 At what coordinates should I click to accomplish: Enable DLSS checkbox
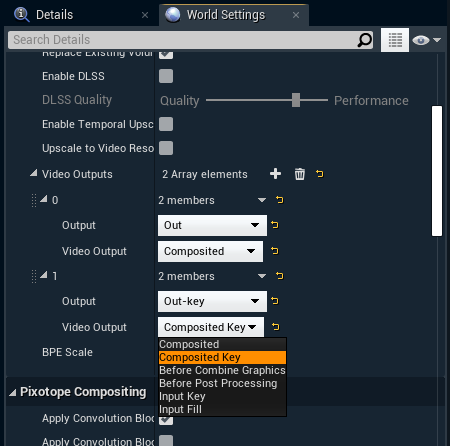point(166,76)
